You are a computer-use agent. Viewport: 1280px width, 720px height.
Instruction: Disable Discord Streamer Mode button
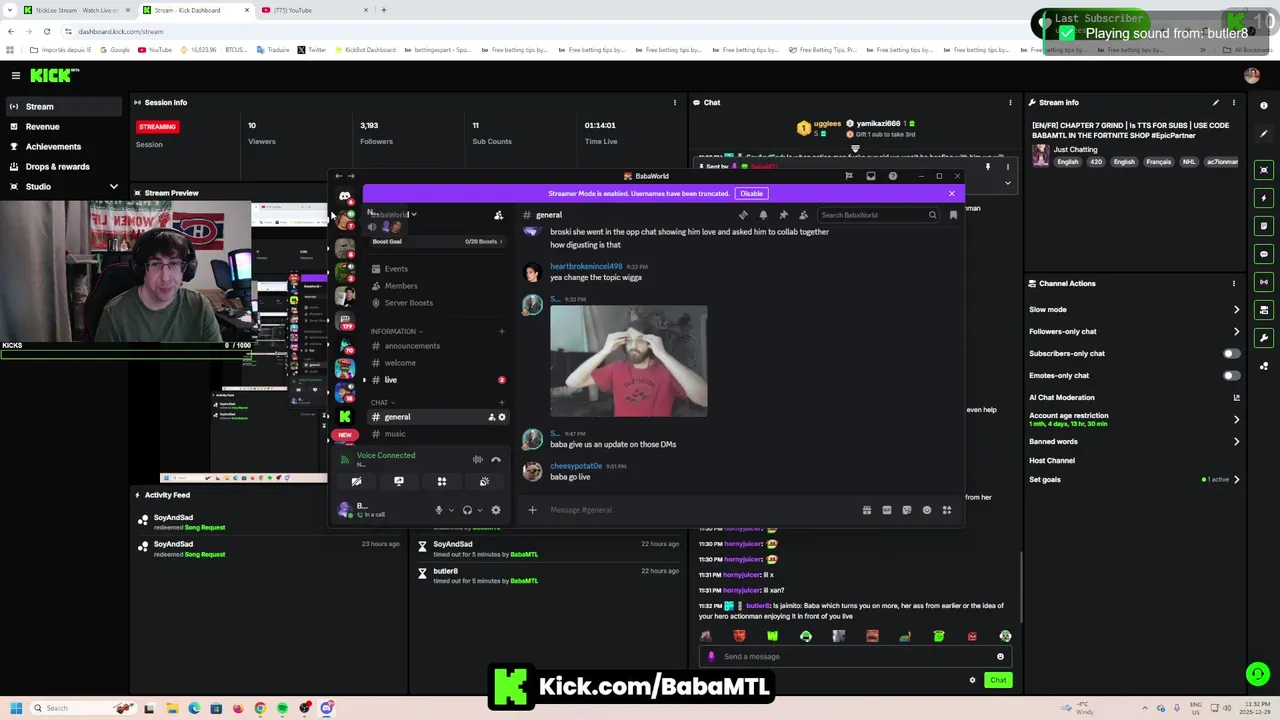click(x=751, y=194)
